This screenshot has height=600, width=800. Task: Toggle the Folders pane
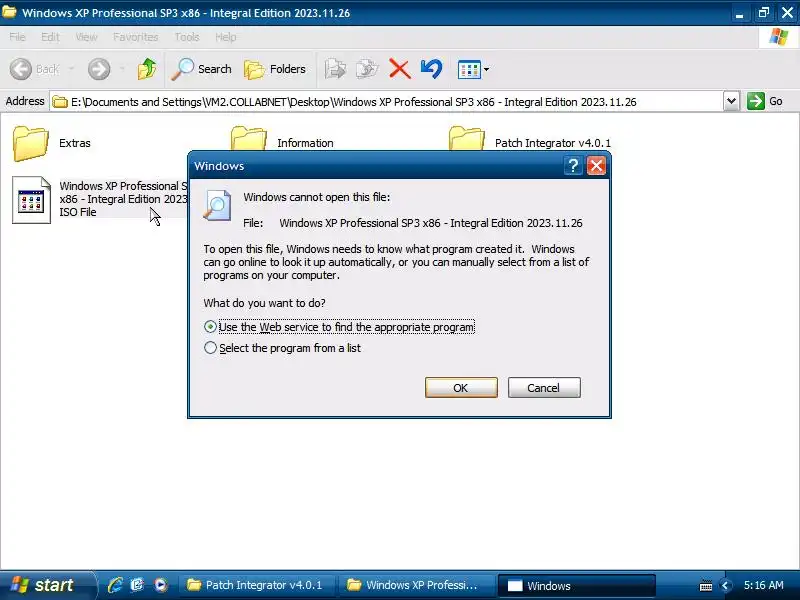(275, 69)
